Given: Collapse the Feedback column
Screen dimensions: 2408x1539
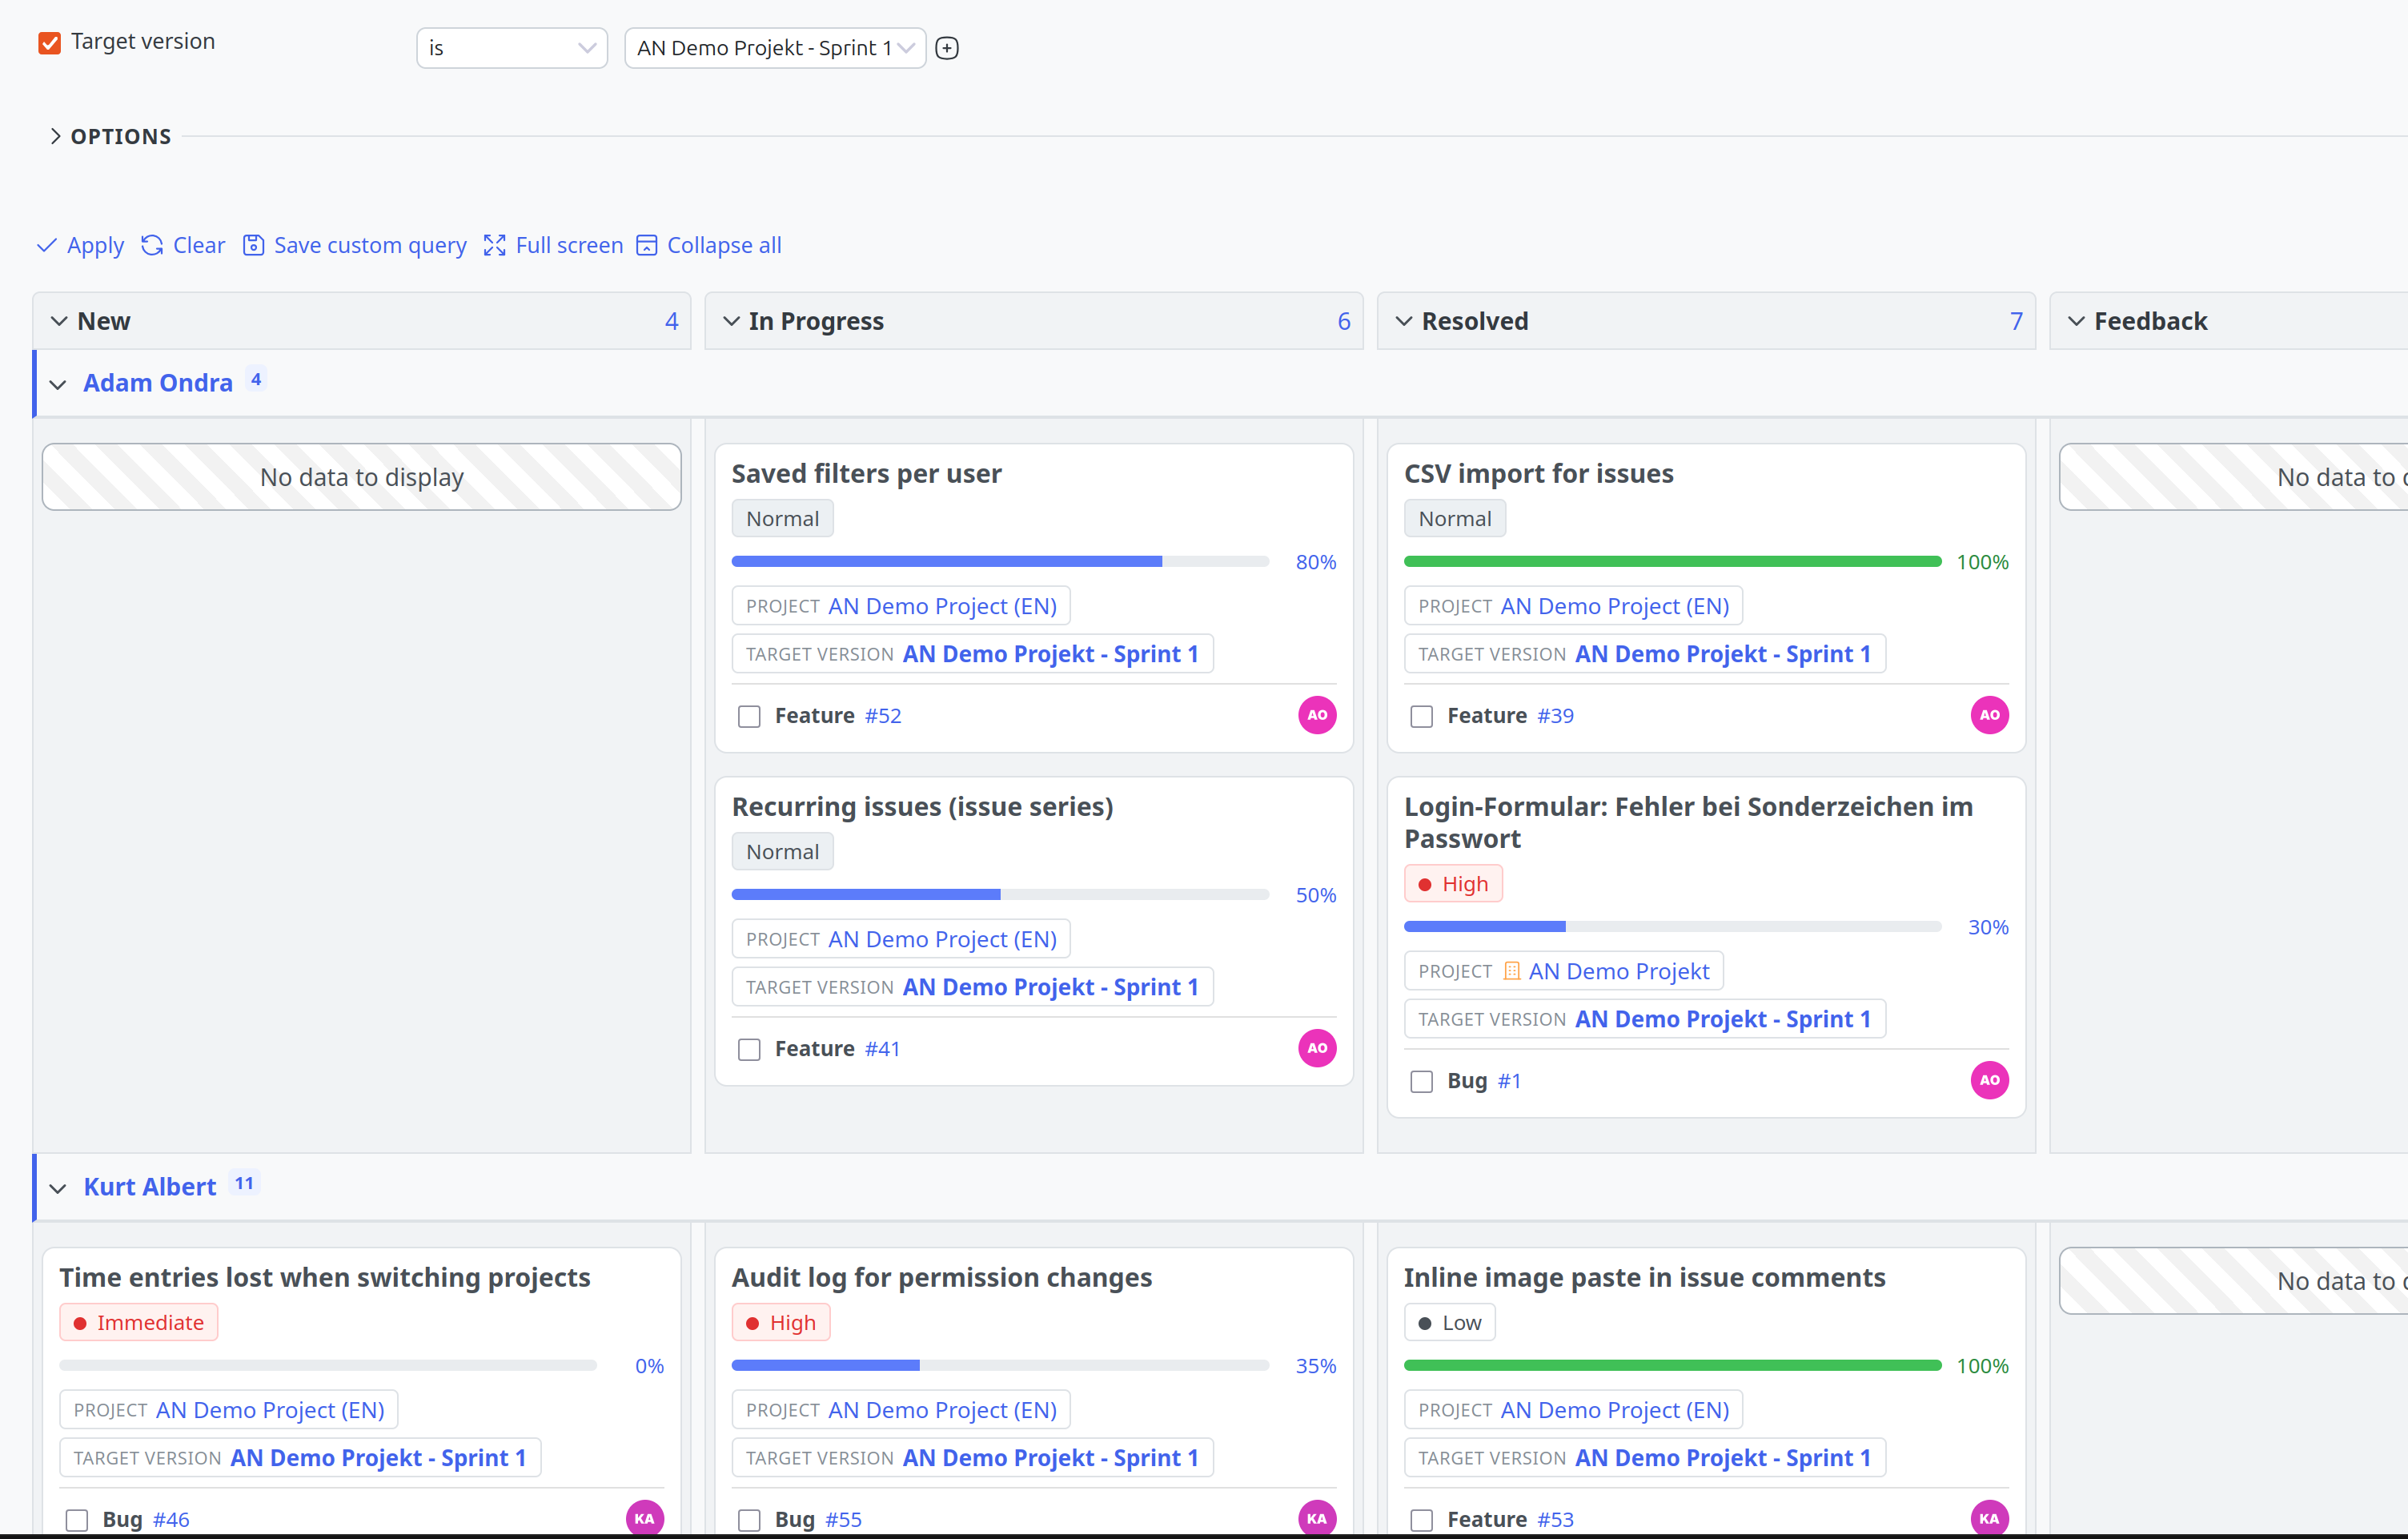Looking at the screenshot, I should pos(2076,321).
